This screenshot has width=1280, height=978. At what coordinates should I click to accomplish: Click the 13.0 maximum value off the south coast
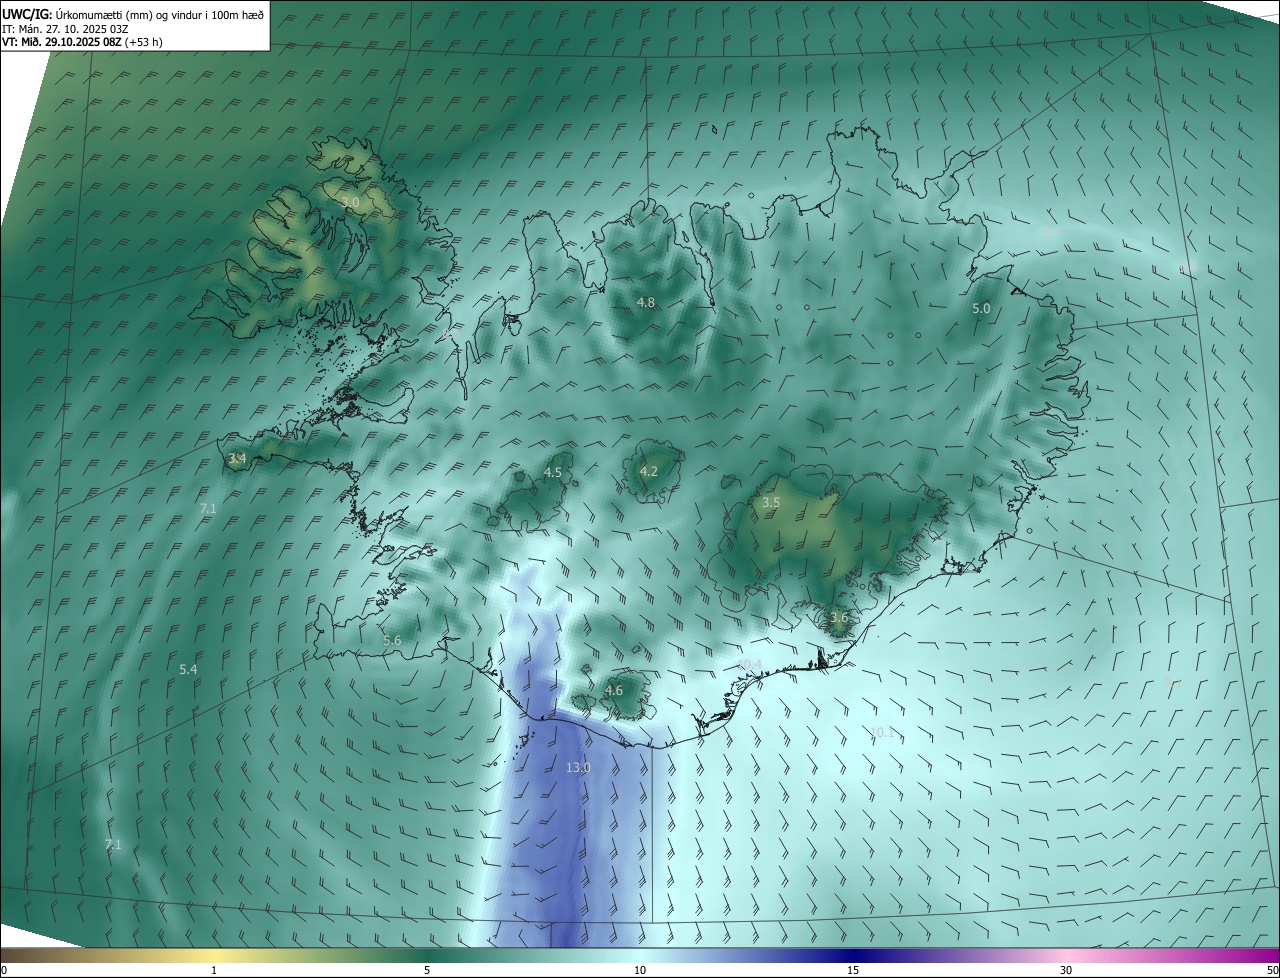(x=578, y=768)
